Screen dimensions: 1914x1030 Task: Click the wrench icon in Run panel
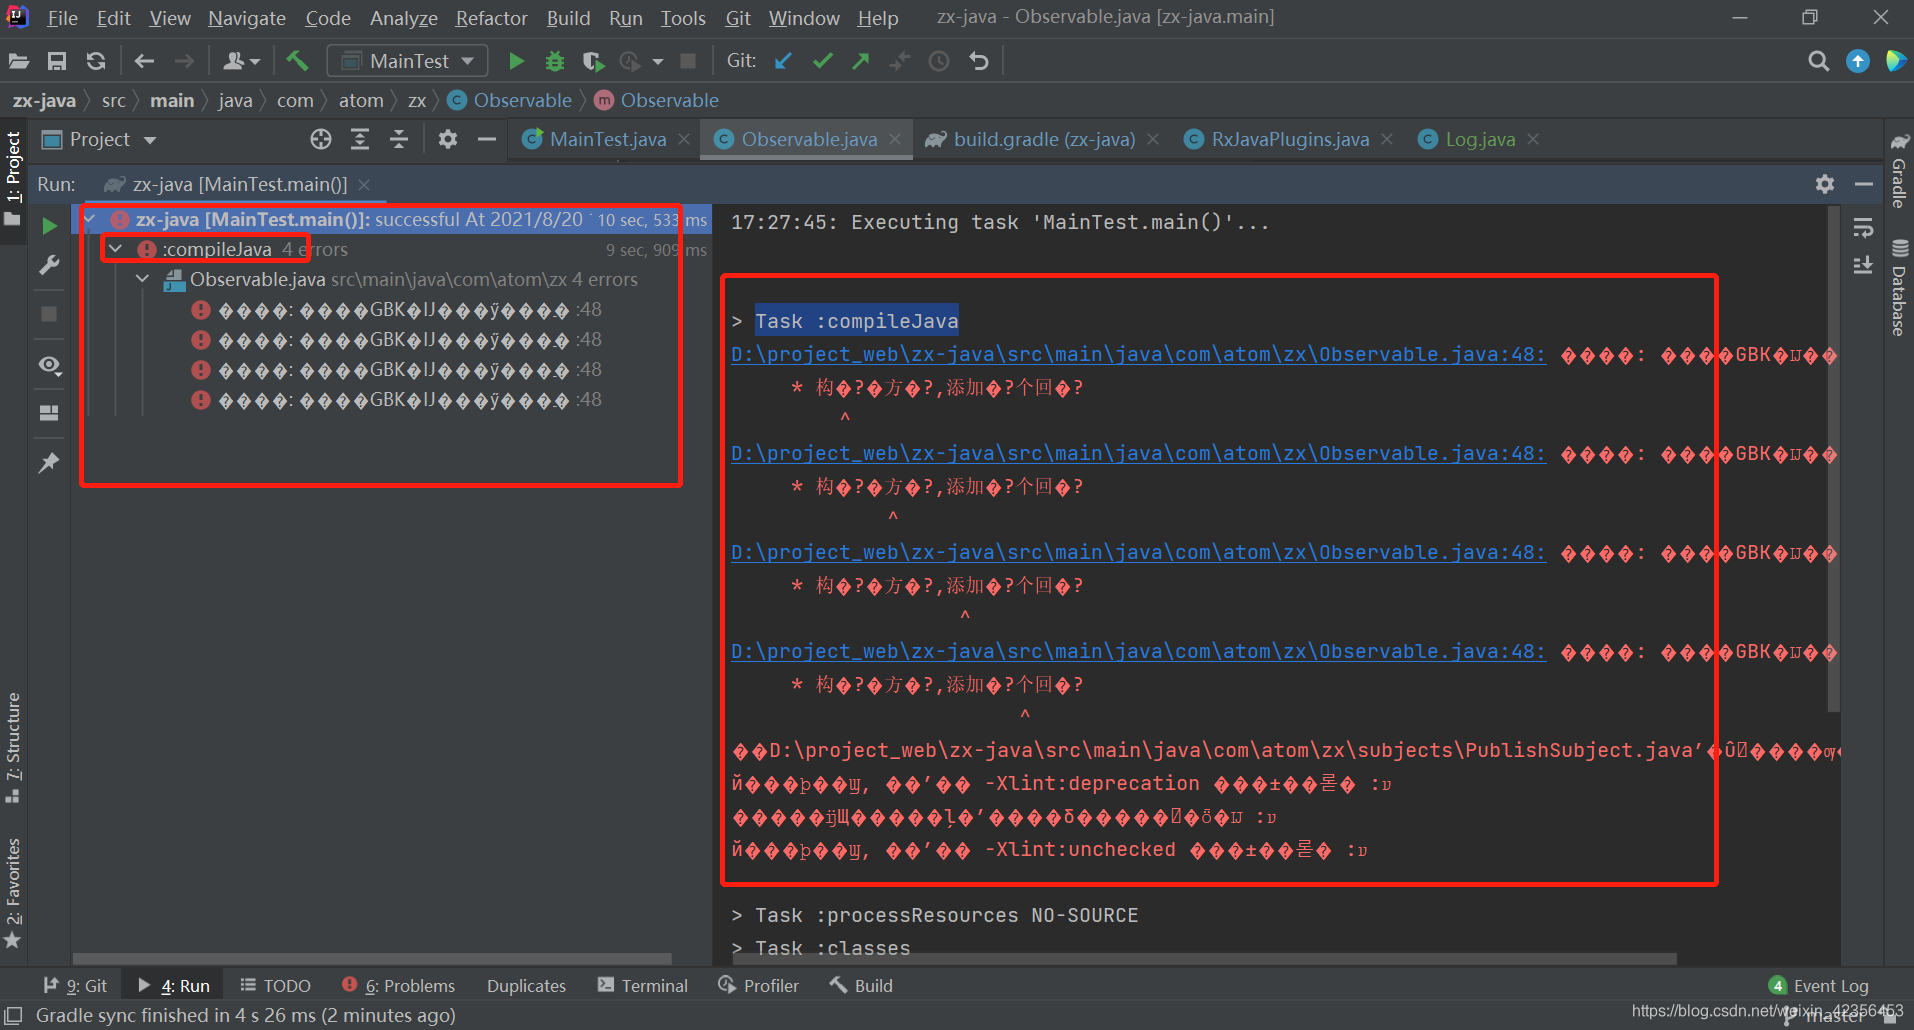49,265
